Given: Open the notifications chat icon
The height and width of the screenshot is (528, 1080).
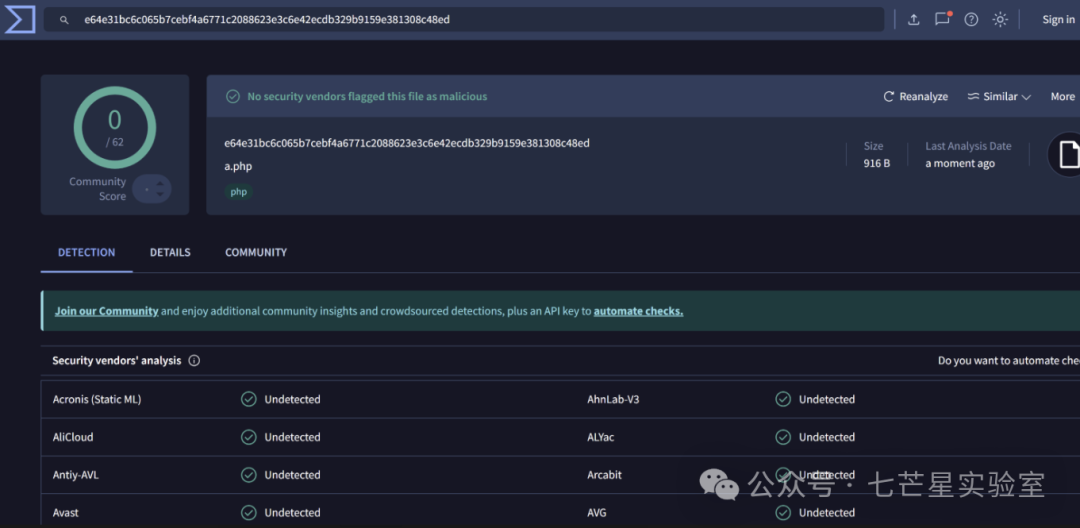Looking at the screenshot, I should (942, 19).
